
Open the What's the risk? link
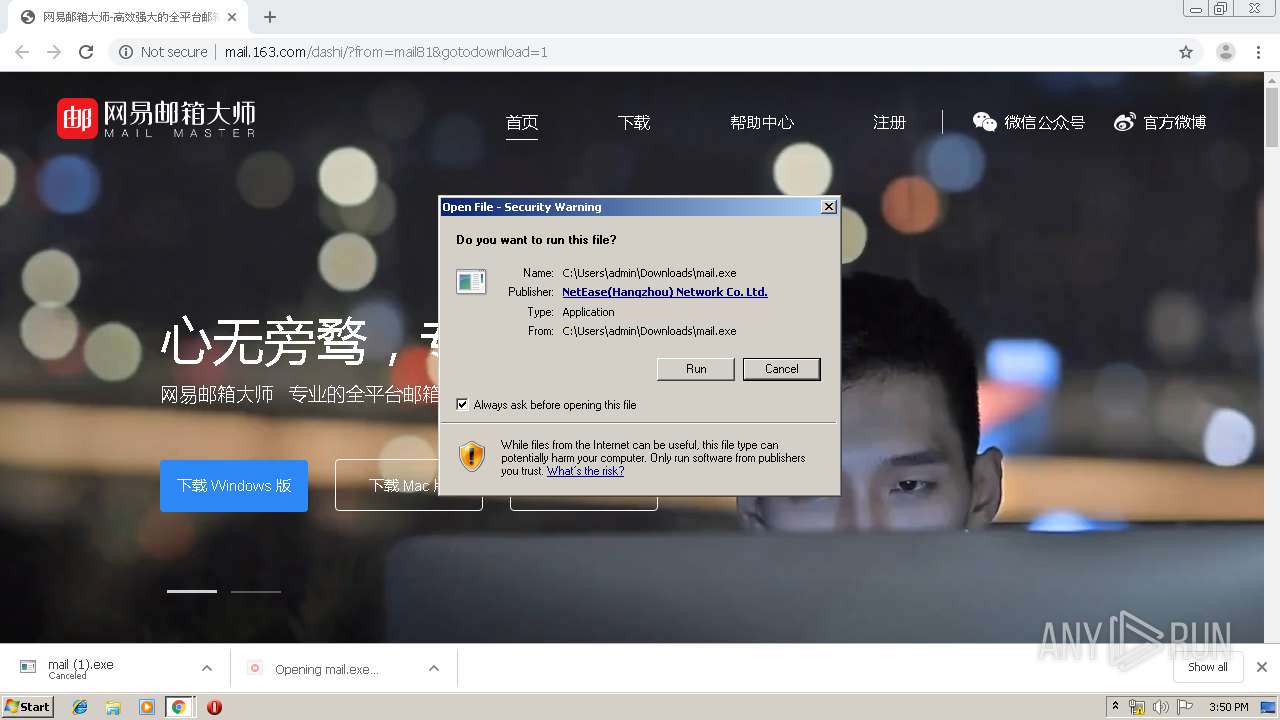(585, 471)
